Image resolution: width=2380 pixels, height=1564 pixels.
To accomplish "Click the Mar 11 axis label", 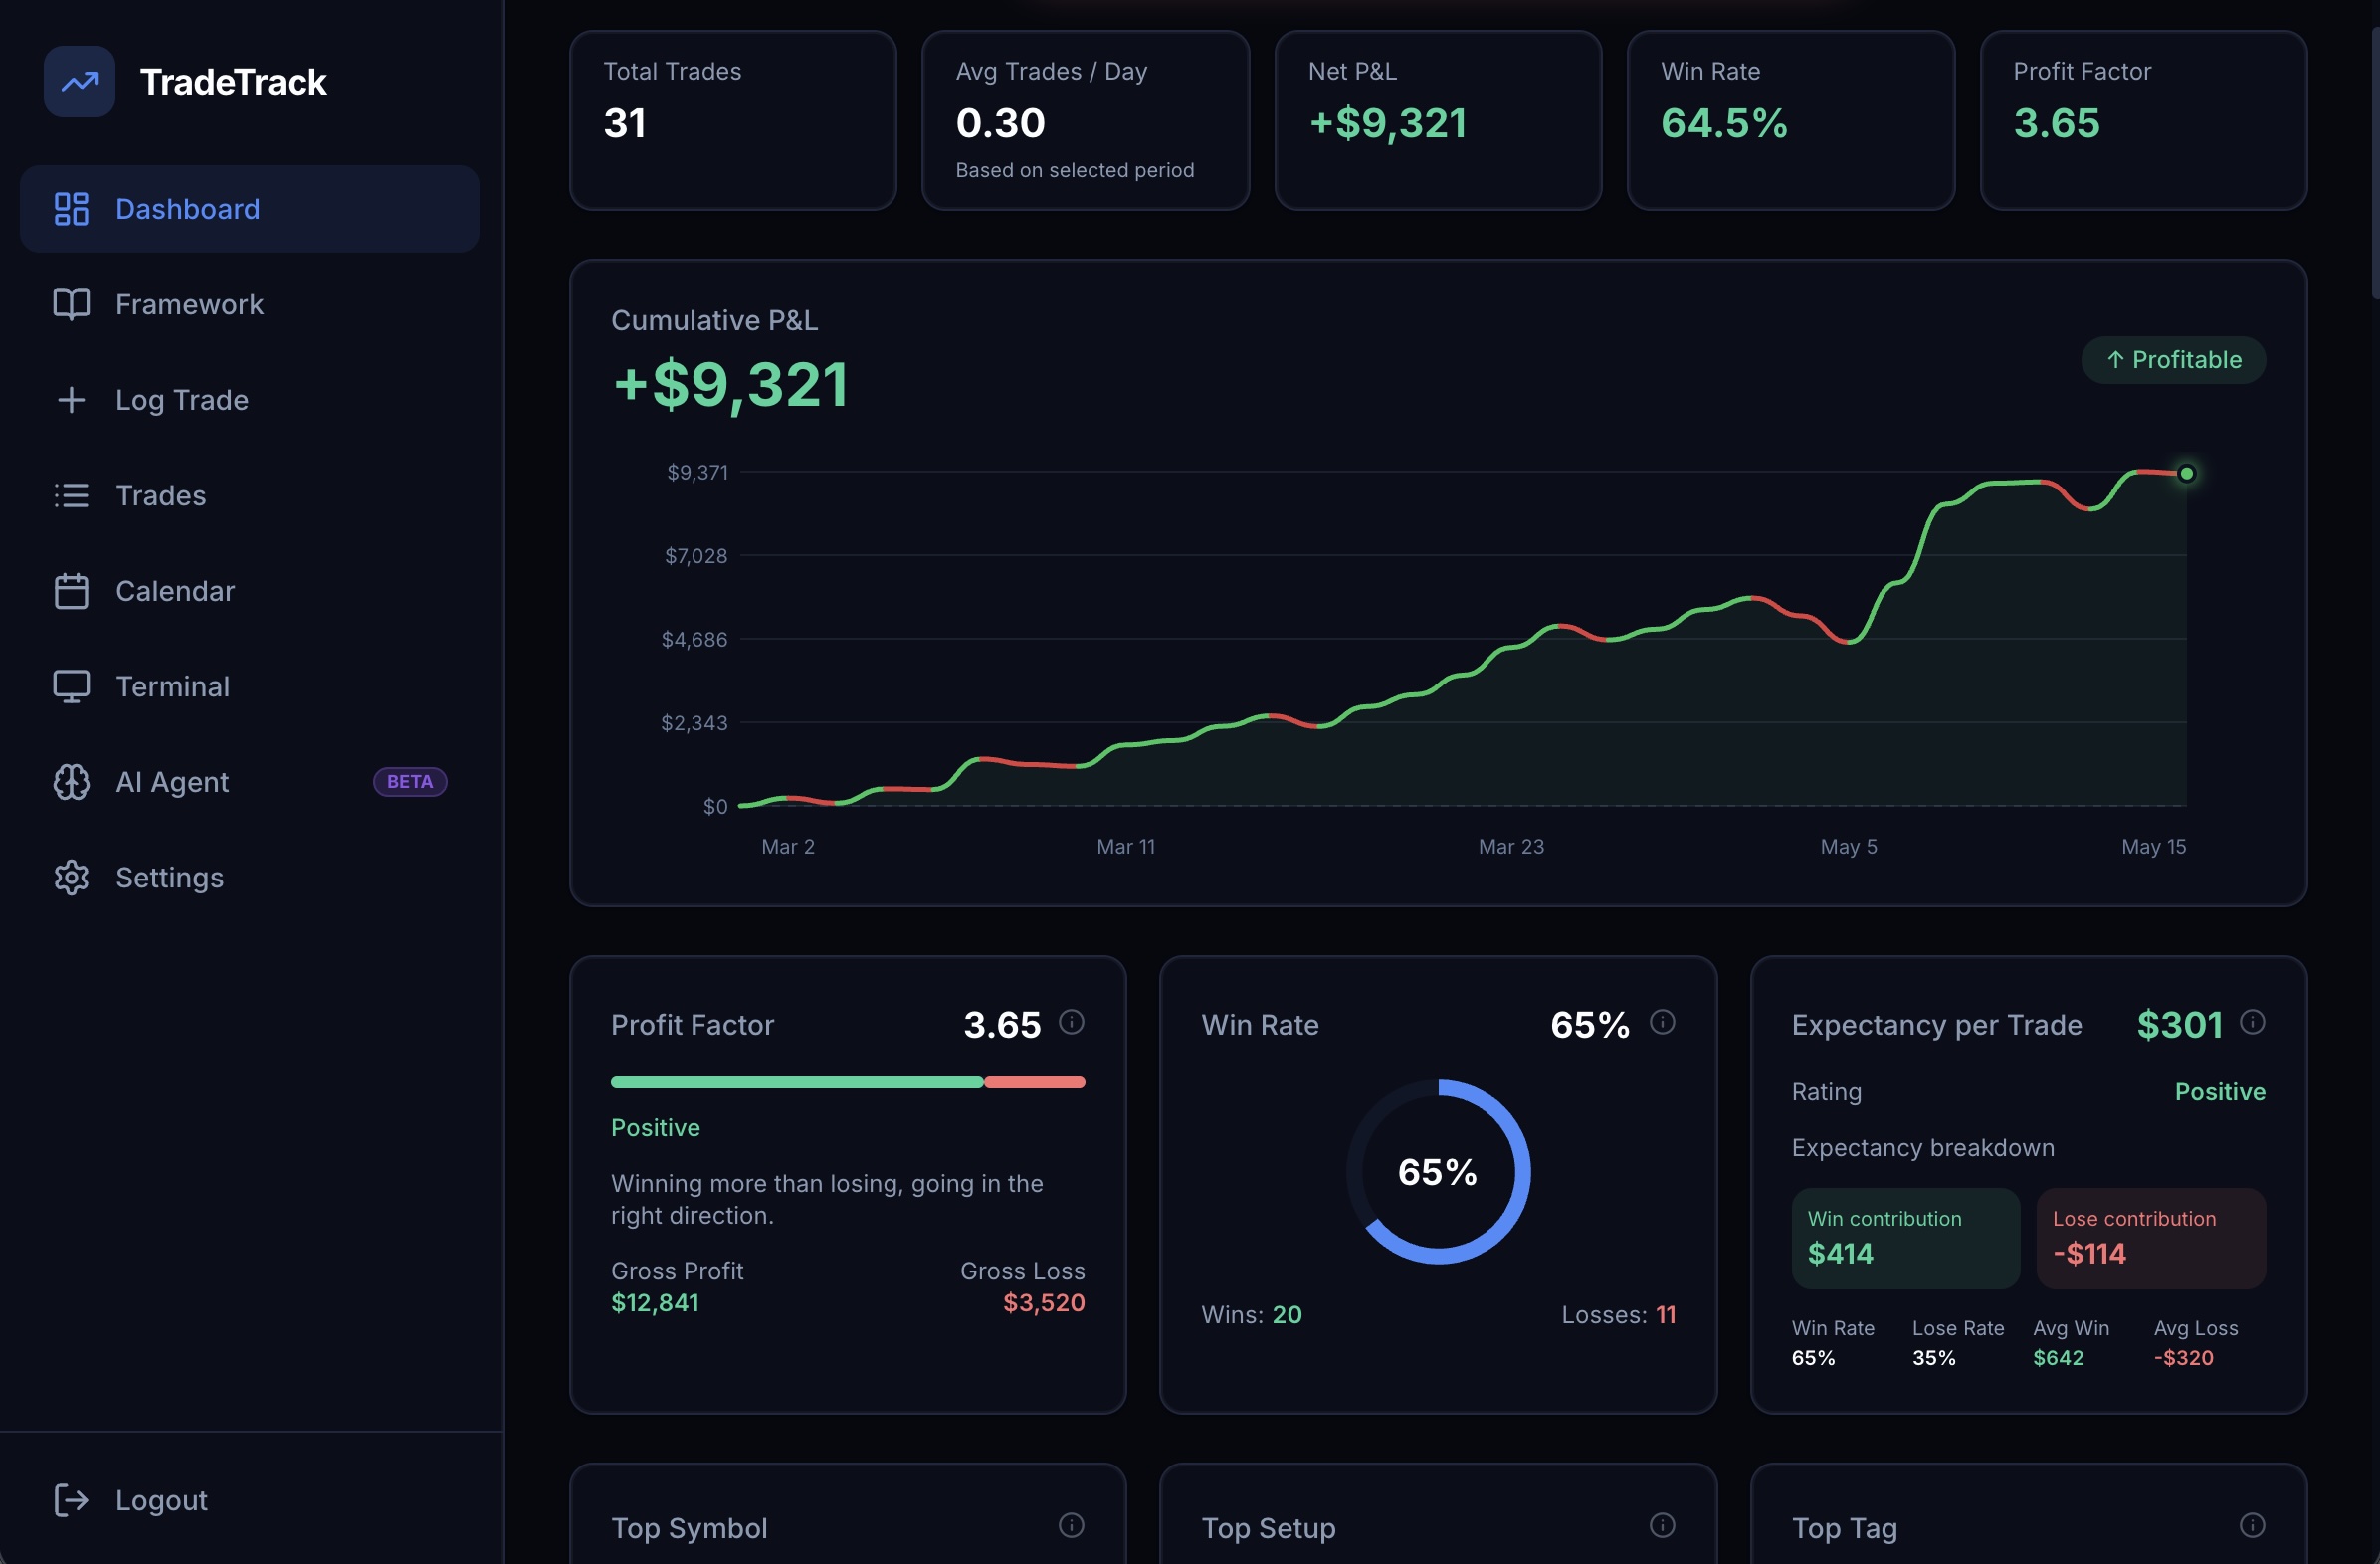I will pyautogui.click(x=1126, y=847).
